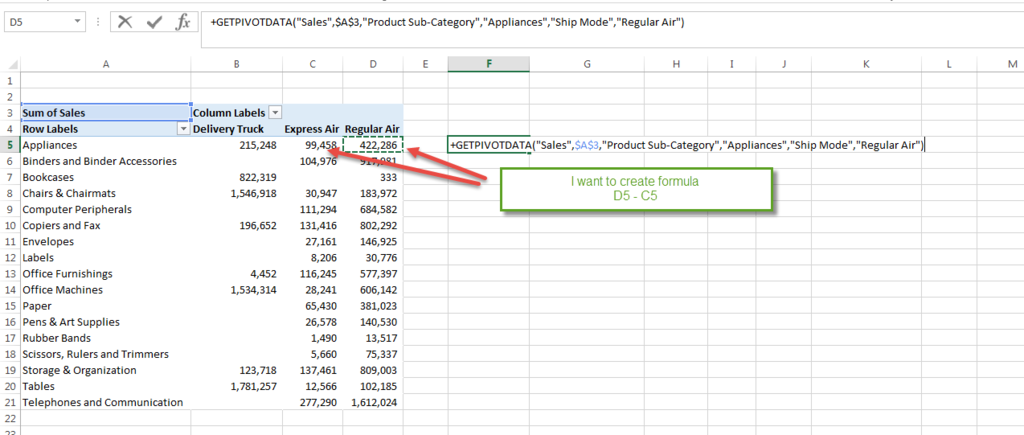This screenshot has height=435, width=1024.
Task: Open Column Labels filter dropdown
Action: (276, 113)
